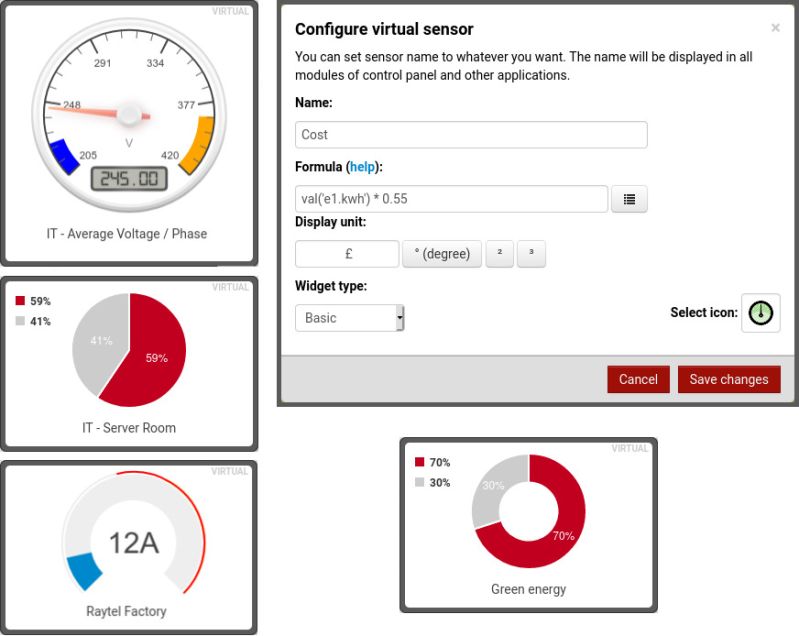Open the Widget type dropdown
This screenshot has height=636, width=799.
(x=350, y=318)
